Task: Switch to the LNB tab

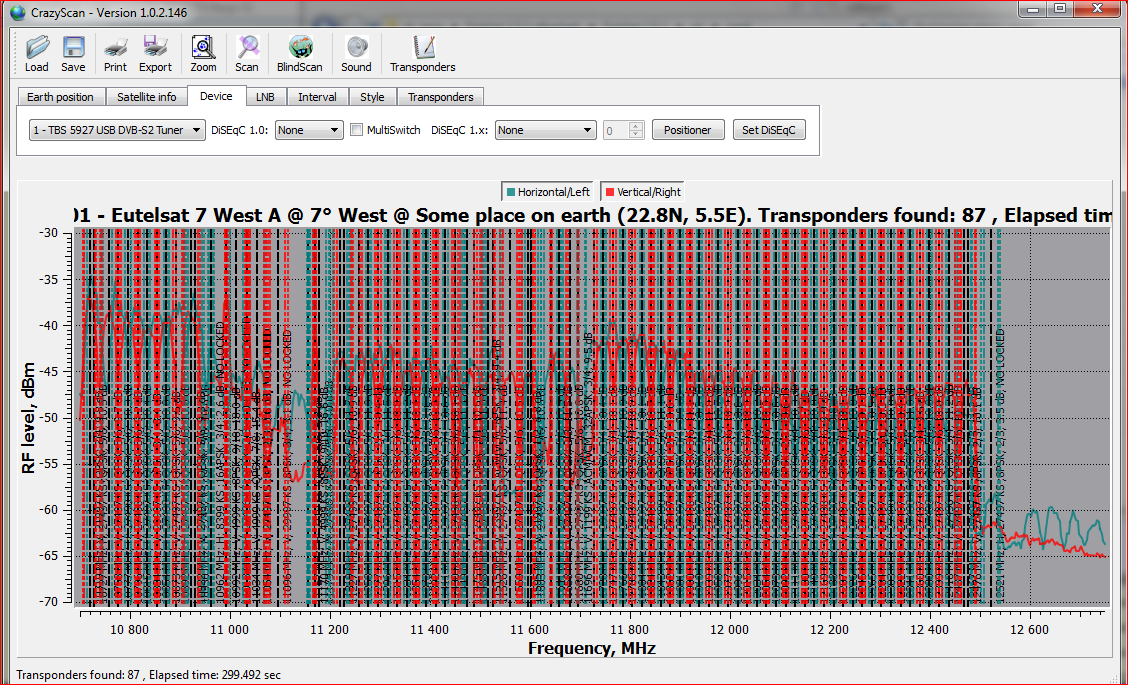Action: 264,97
